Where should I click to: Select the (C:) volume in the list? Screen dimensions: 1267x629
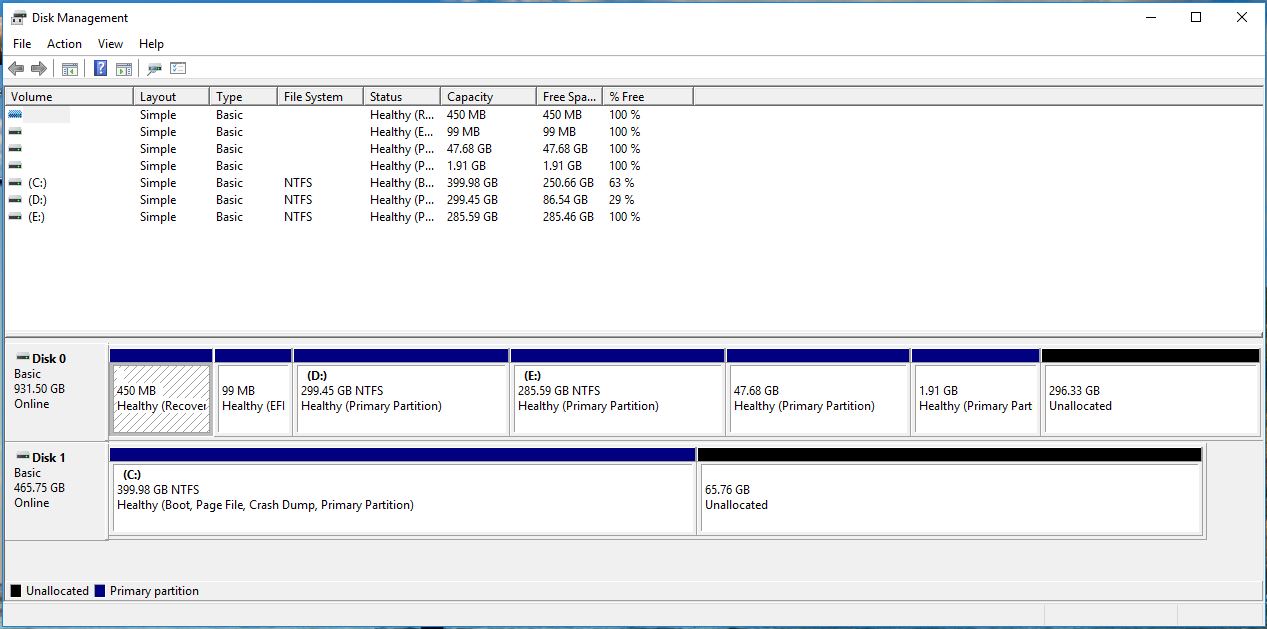tap(37, 183)
